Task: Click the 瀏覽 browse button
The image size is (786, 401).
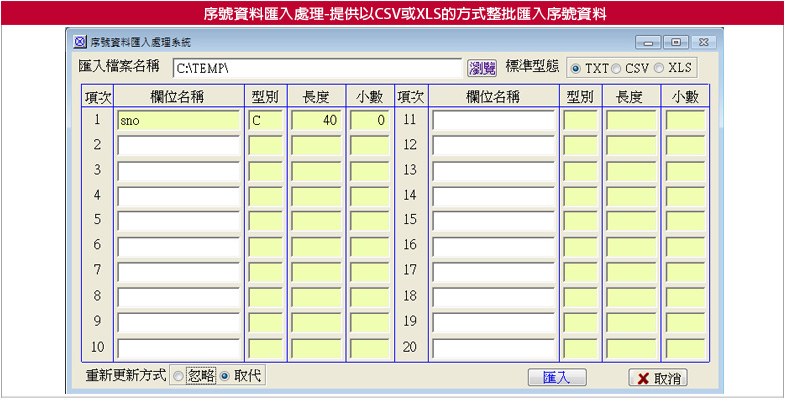Action: click(481, 68)
